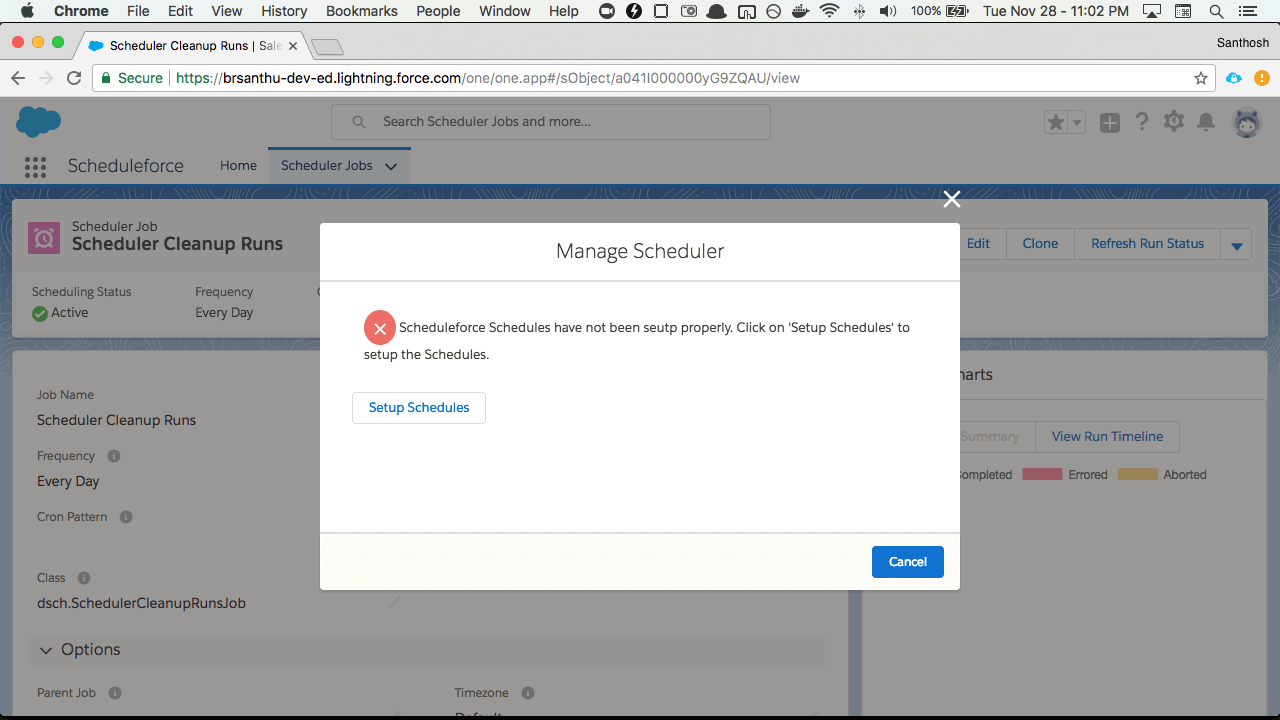This screenshot has width=1280, height=720.
Task: Open the Chrome Bookmarks menu
Action: pyautogui.click(x=361, y=11)
